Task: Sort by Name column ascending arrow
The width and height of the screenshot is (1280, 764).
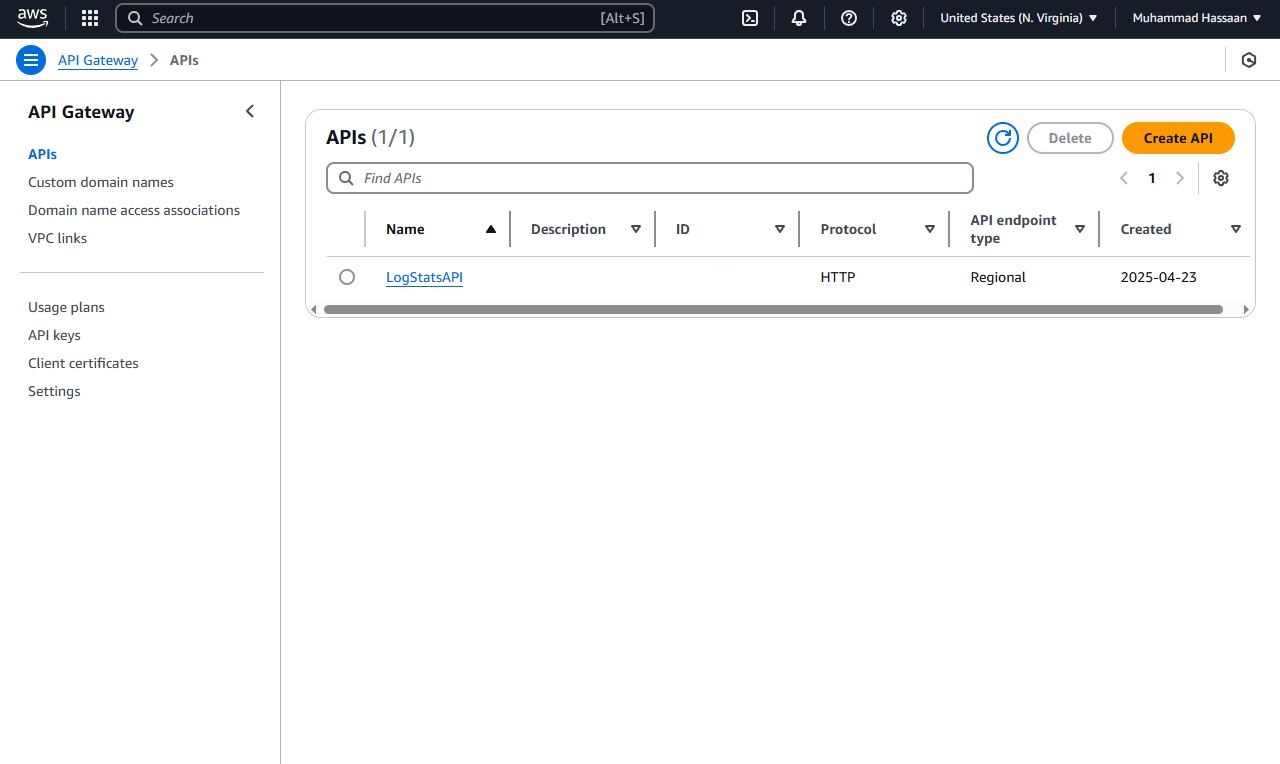Action: [x=491, y=229]
